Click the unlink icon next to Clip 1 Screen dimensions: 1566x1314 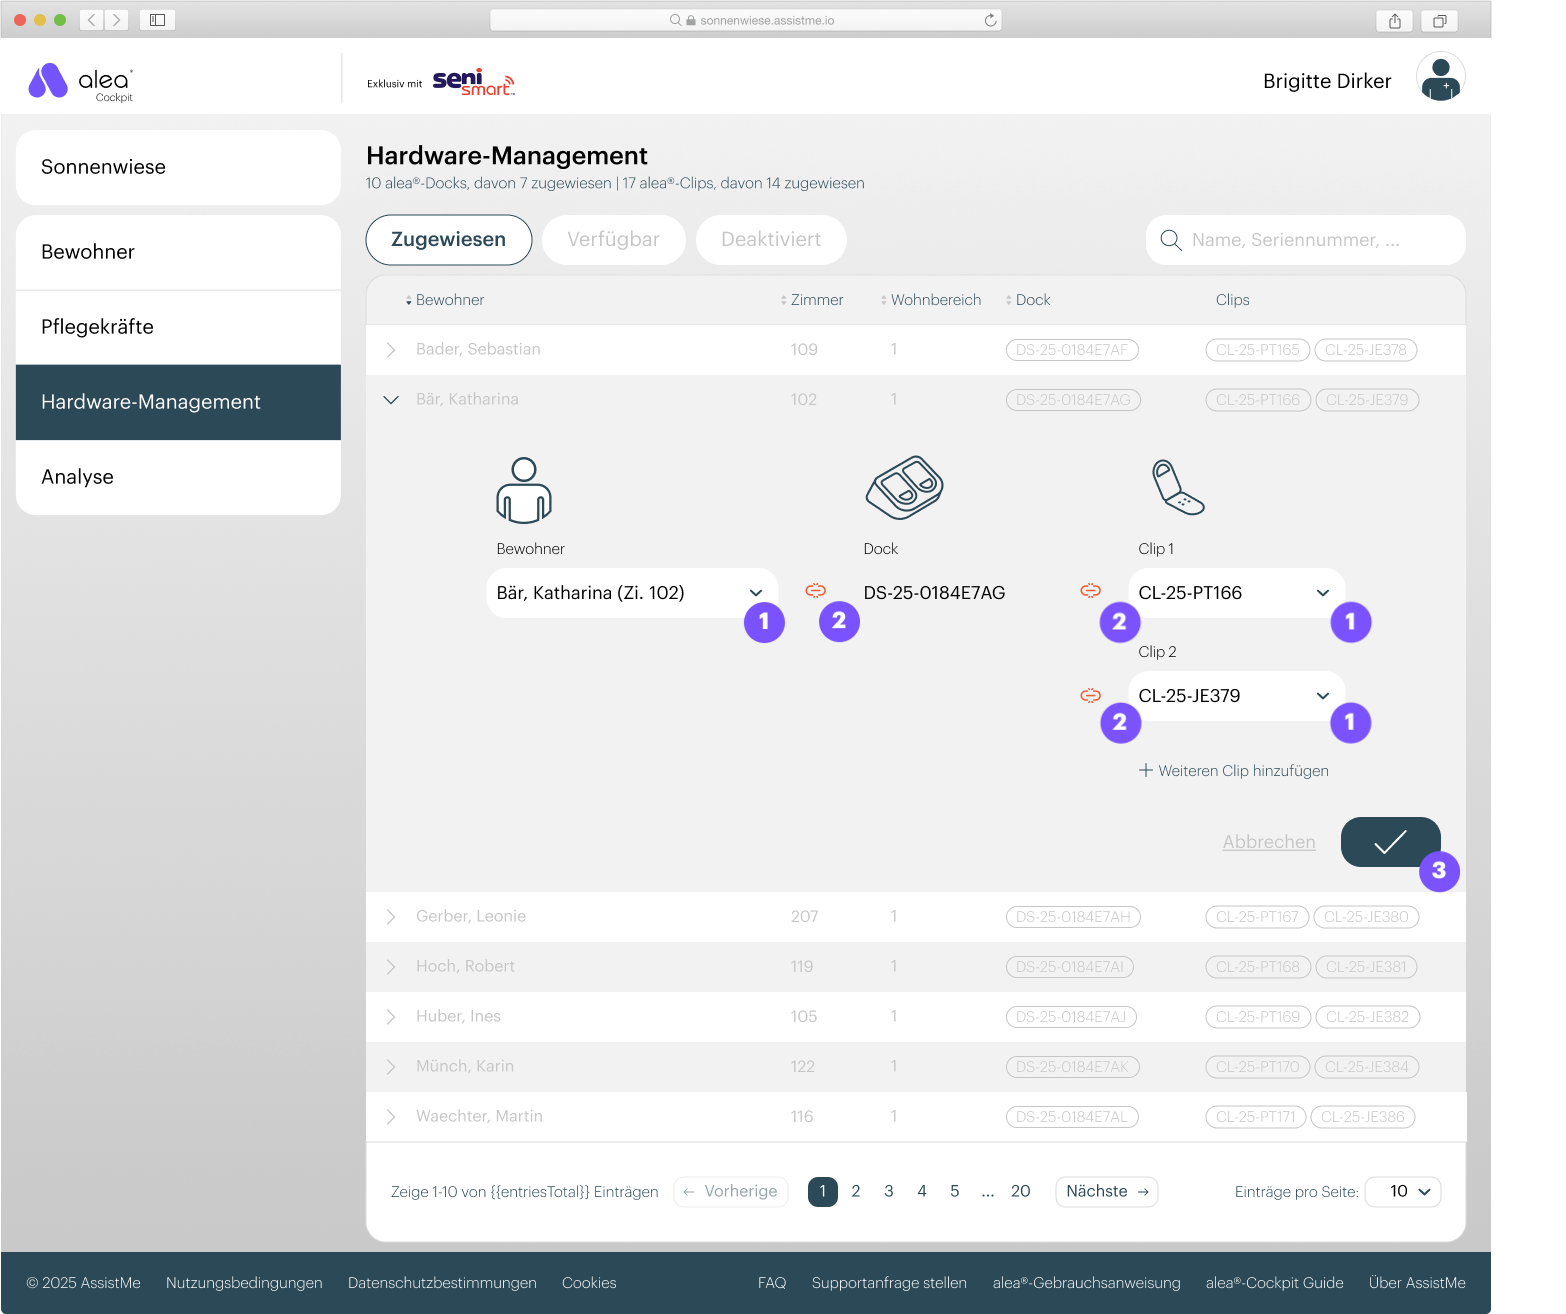tap(1090, 591)
